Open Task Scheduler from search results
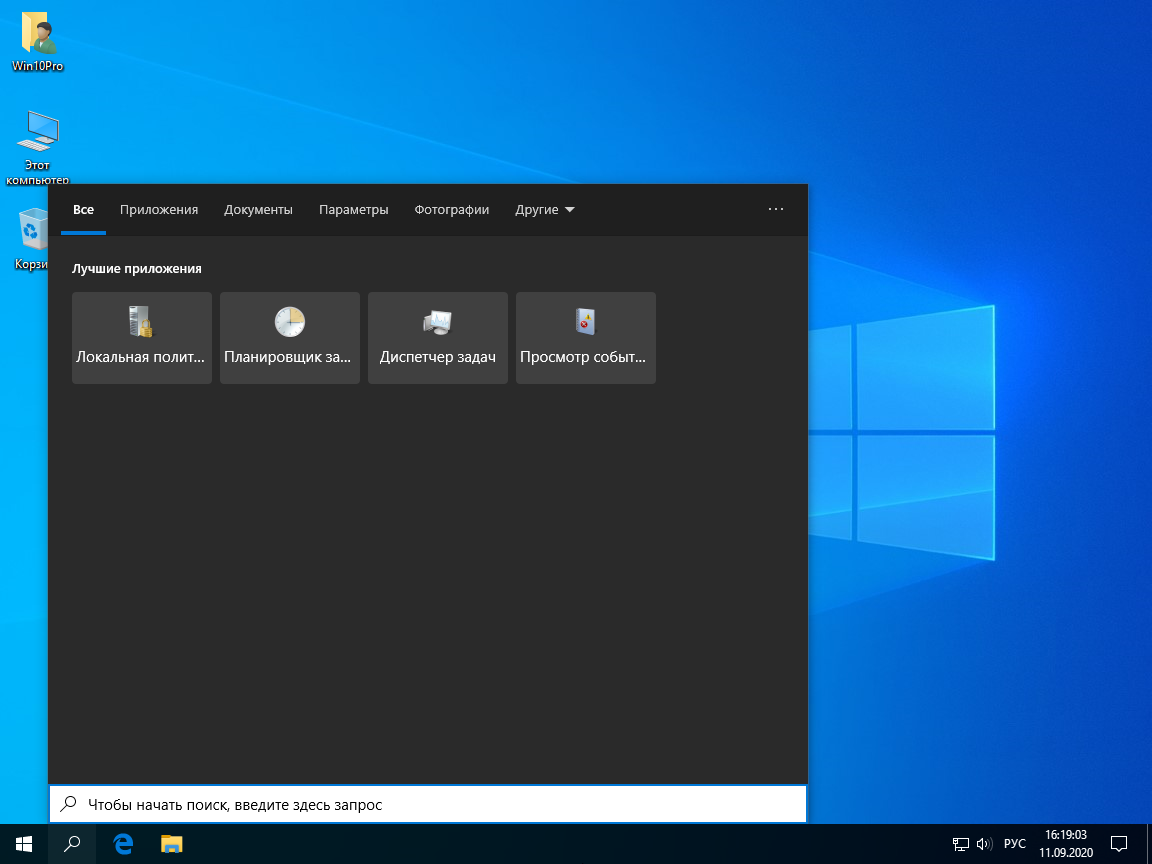The image size is (1152, 864). click(x=289, y=337)
